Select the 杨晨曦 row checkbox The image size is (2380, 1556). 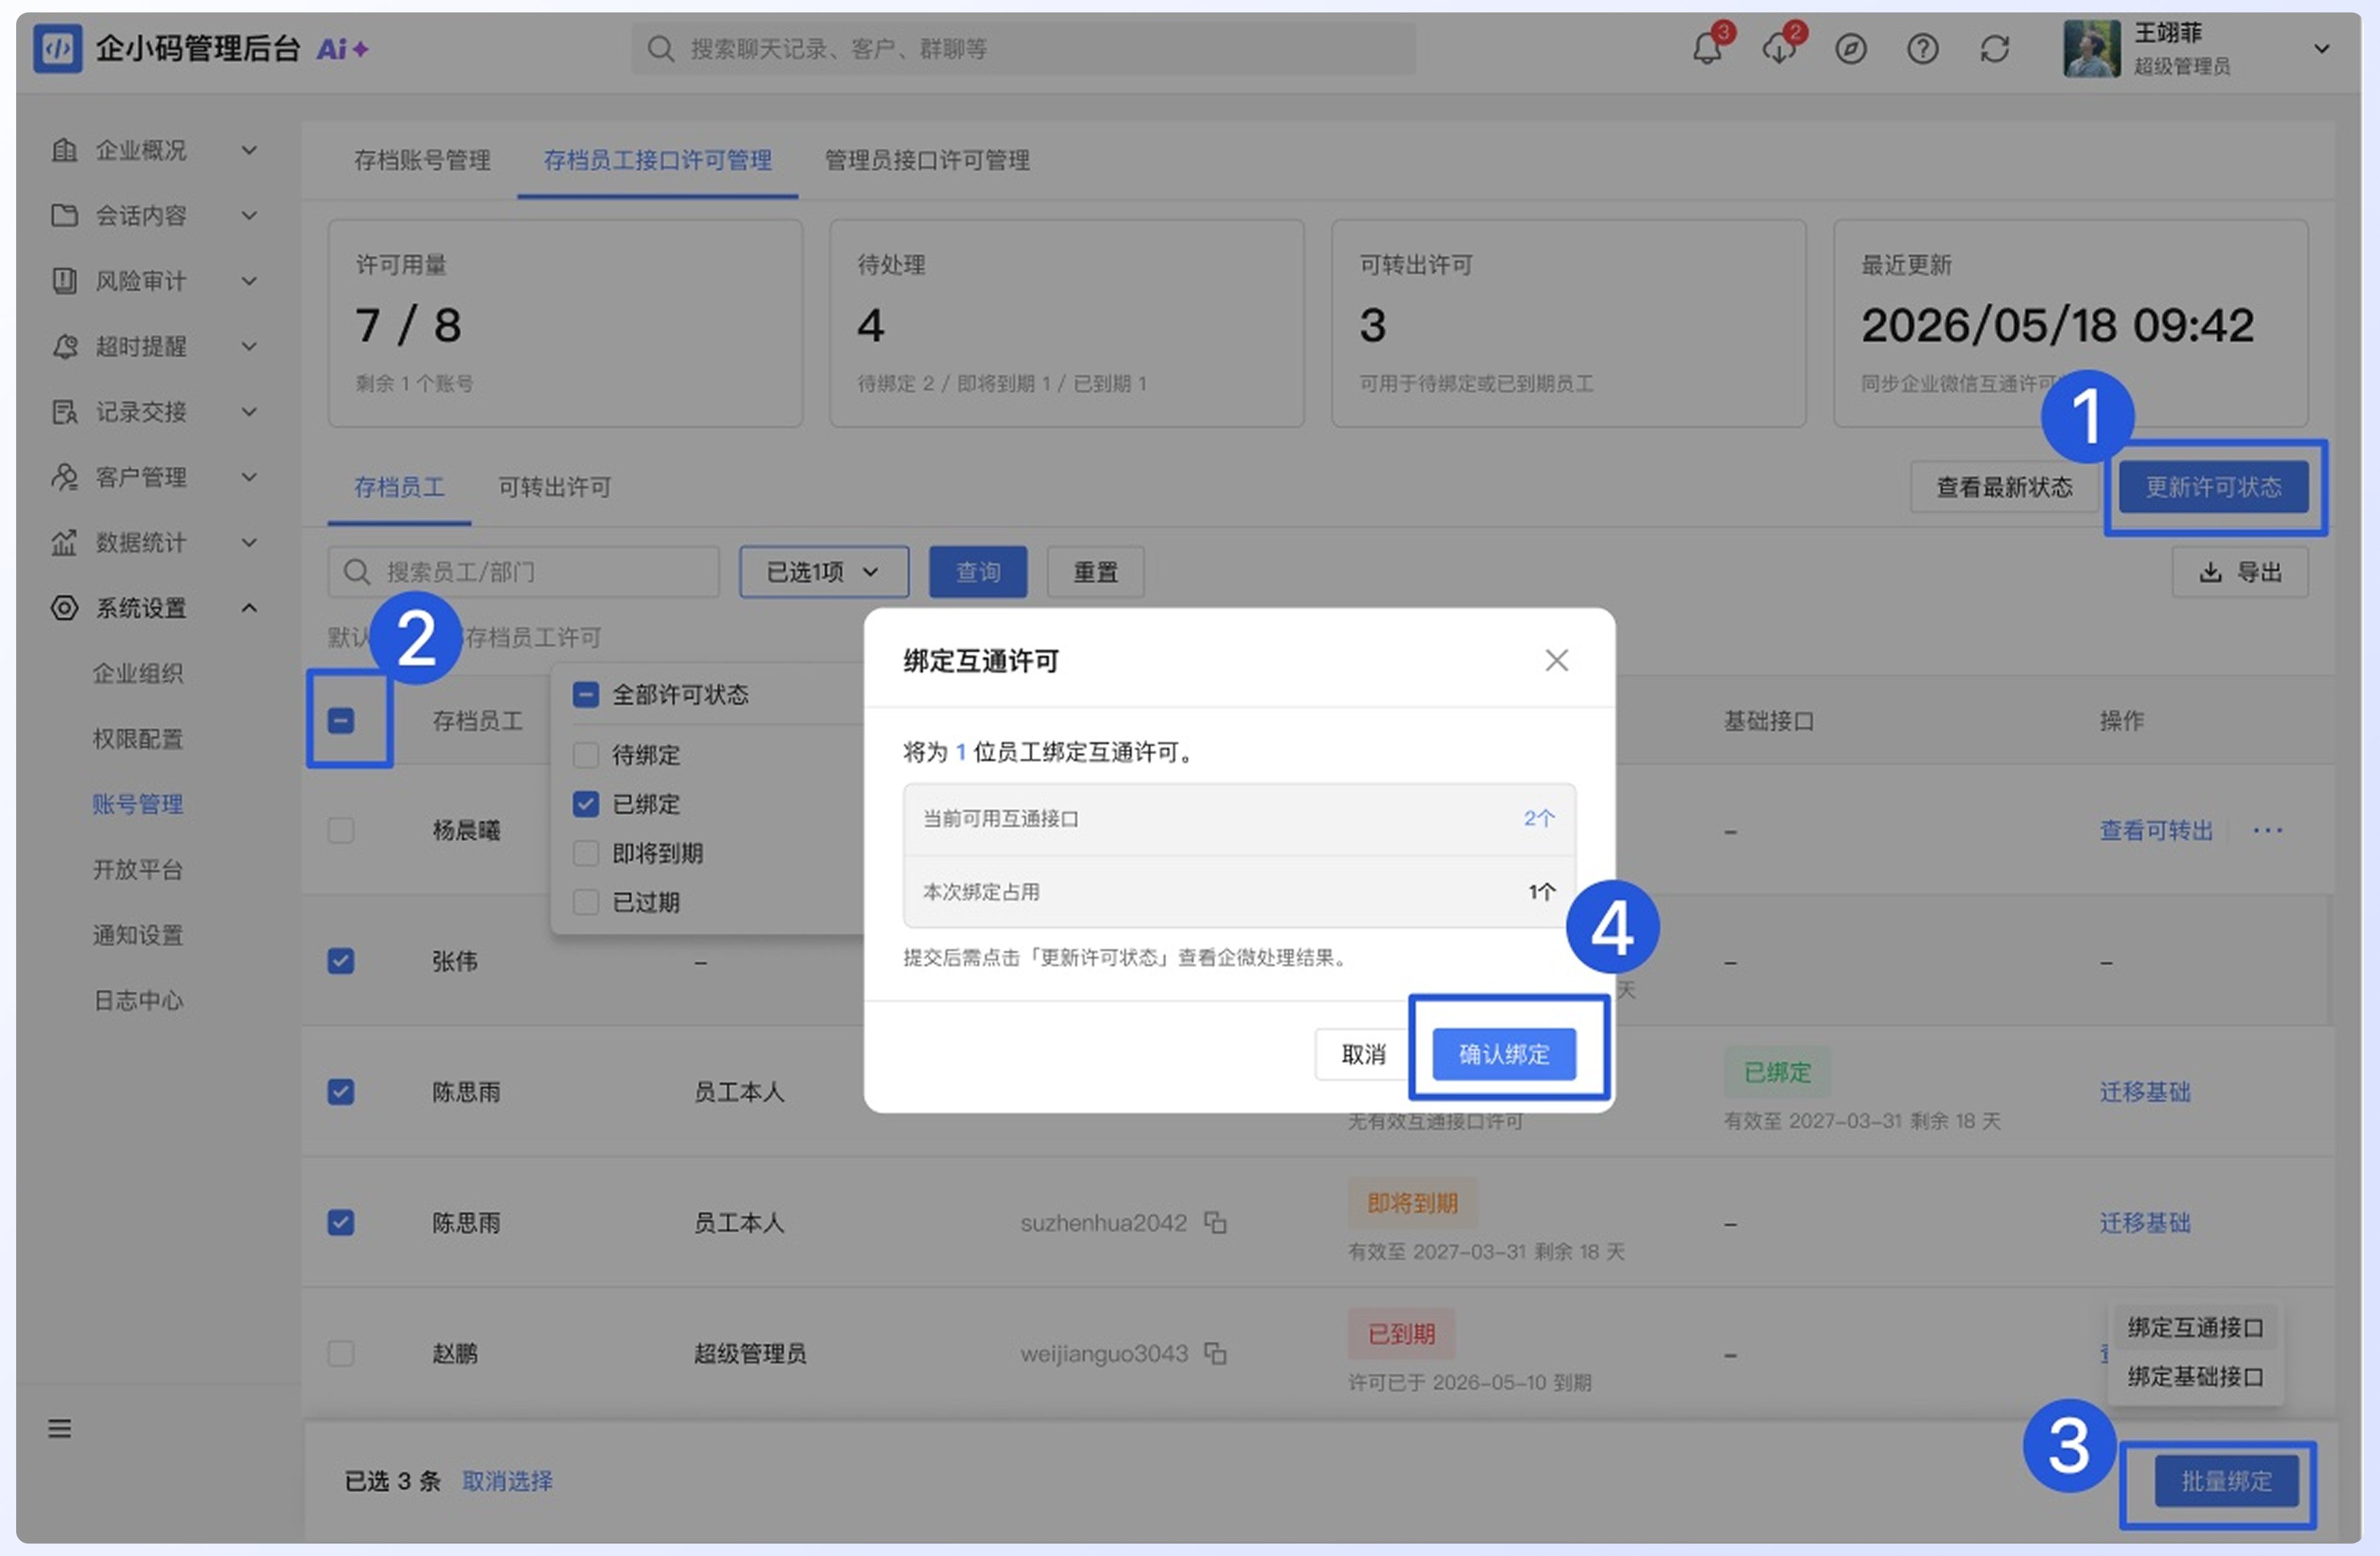coord(341,830)
